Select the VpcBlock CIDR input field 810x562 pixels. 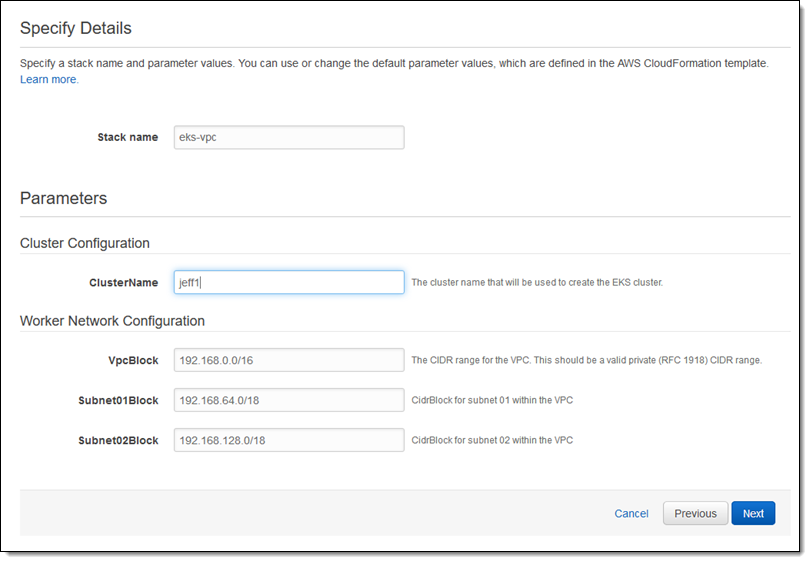[x=289, y=360]
